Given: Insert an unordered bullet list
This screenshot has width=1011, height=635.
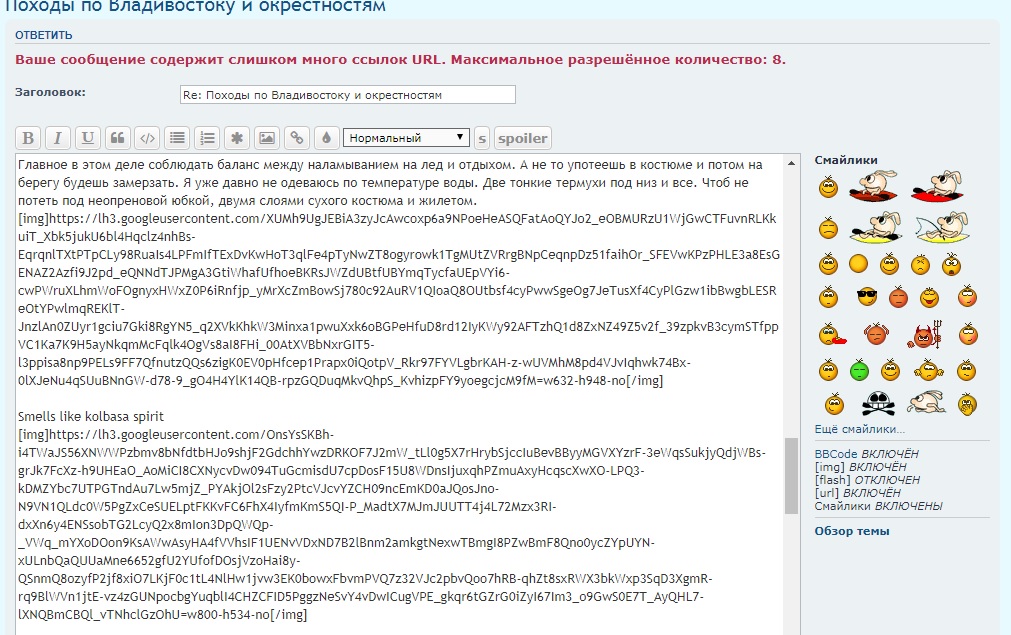Looking at the screenshot, I should pos(177,138).
